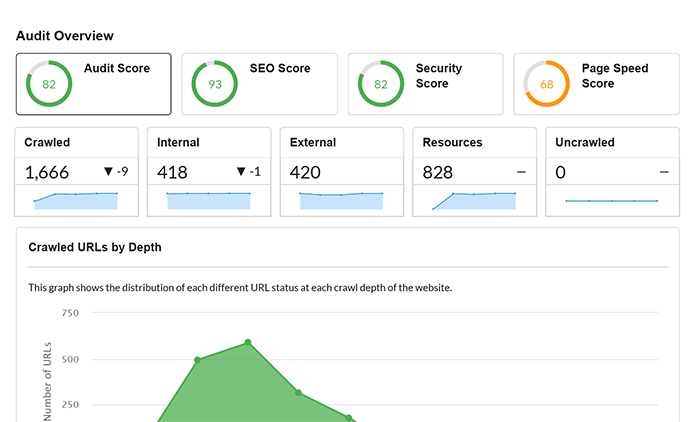The height and width of the screenshot is (422, 694).
Task: Click the Crawled trend sparkline
Action: tap(76, 201)
